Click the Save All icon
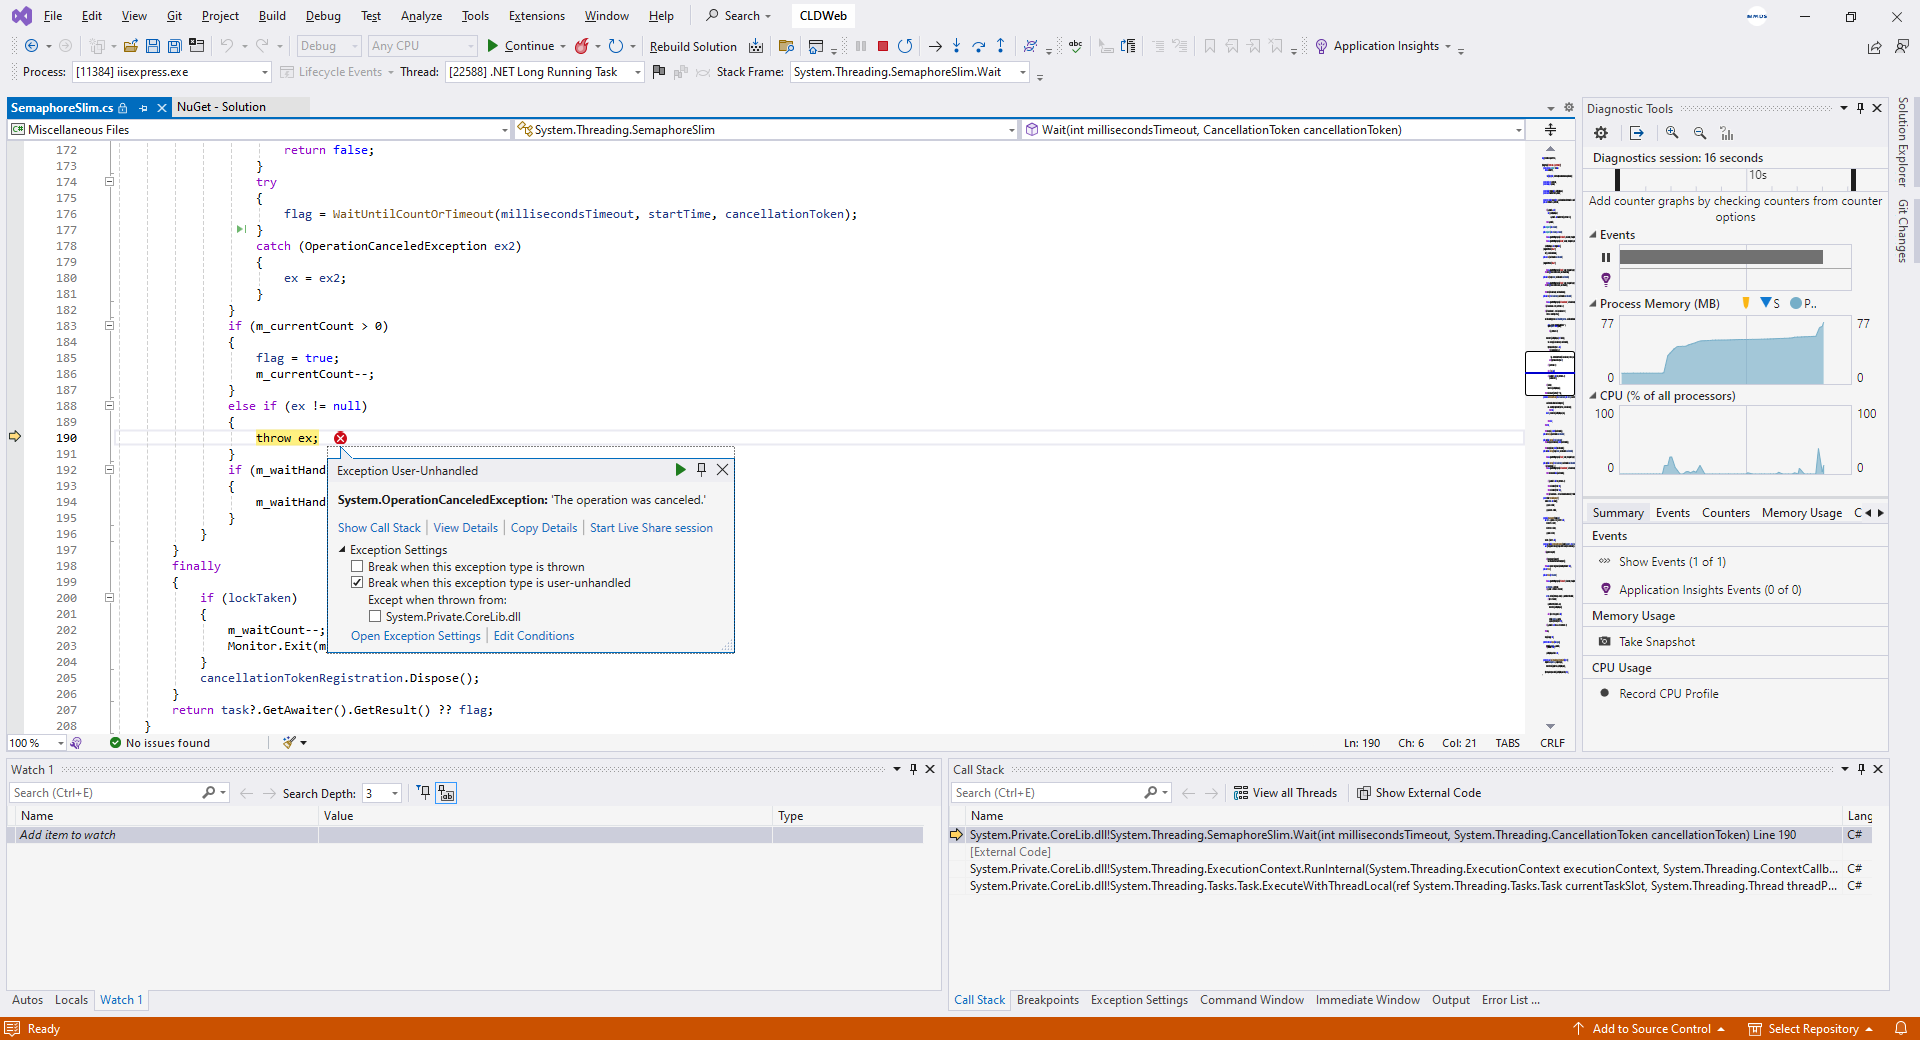Image resolution: width=1920 pixels, height=1040 pixels. 174,46
